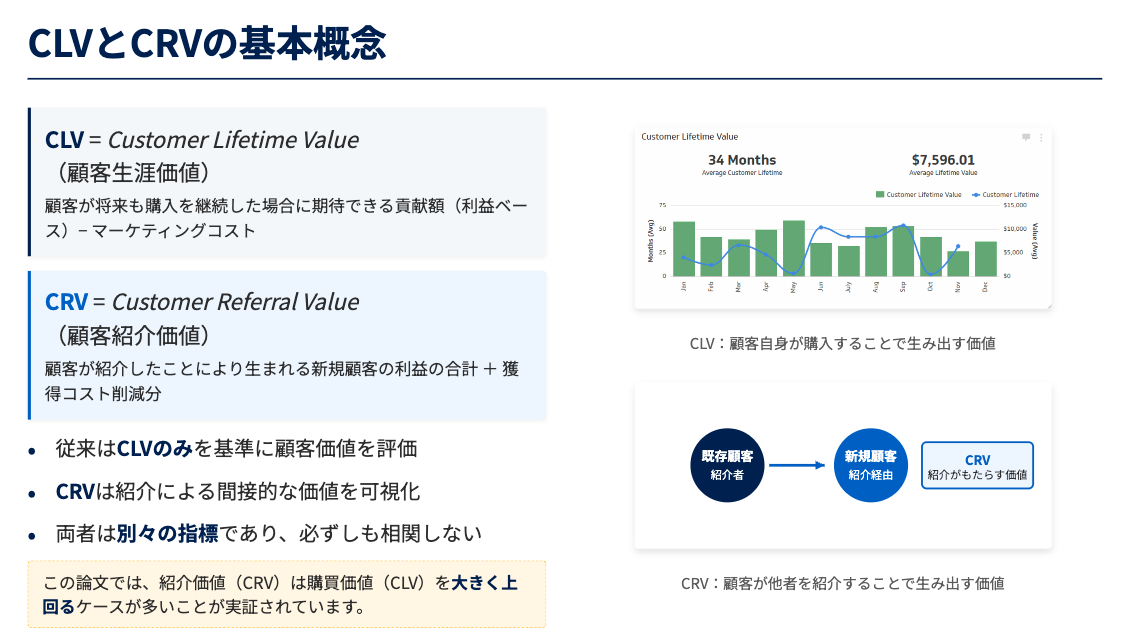Open the three-dot menu on the chart card
Screen dimensions: 1136x639
point(1041,137)
